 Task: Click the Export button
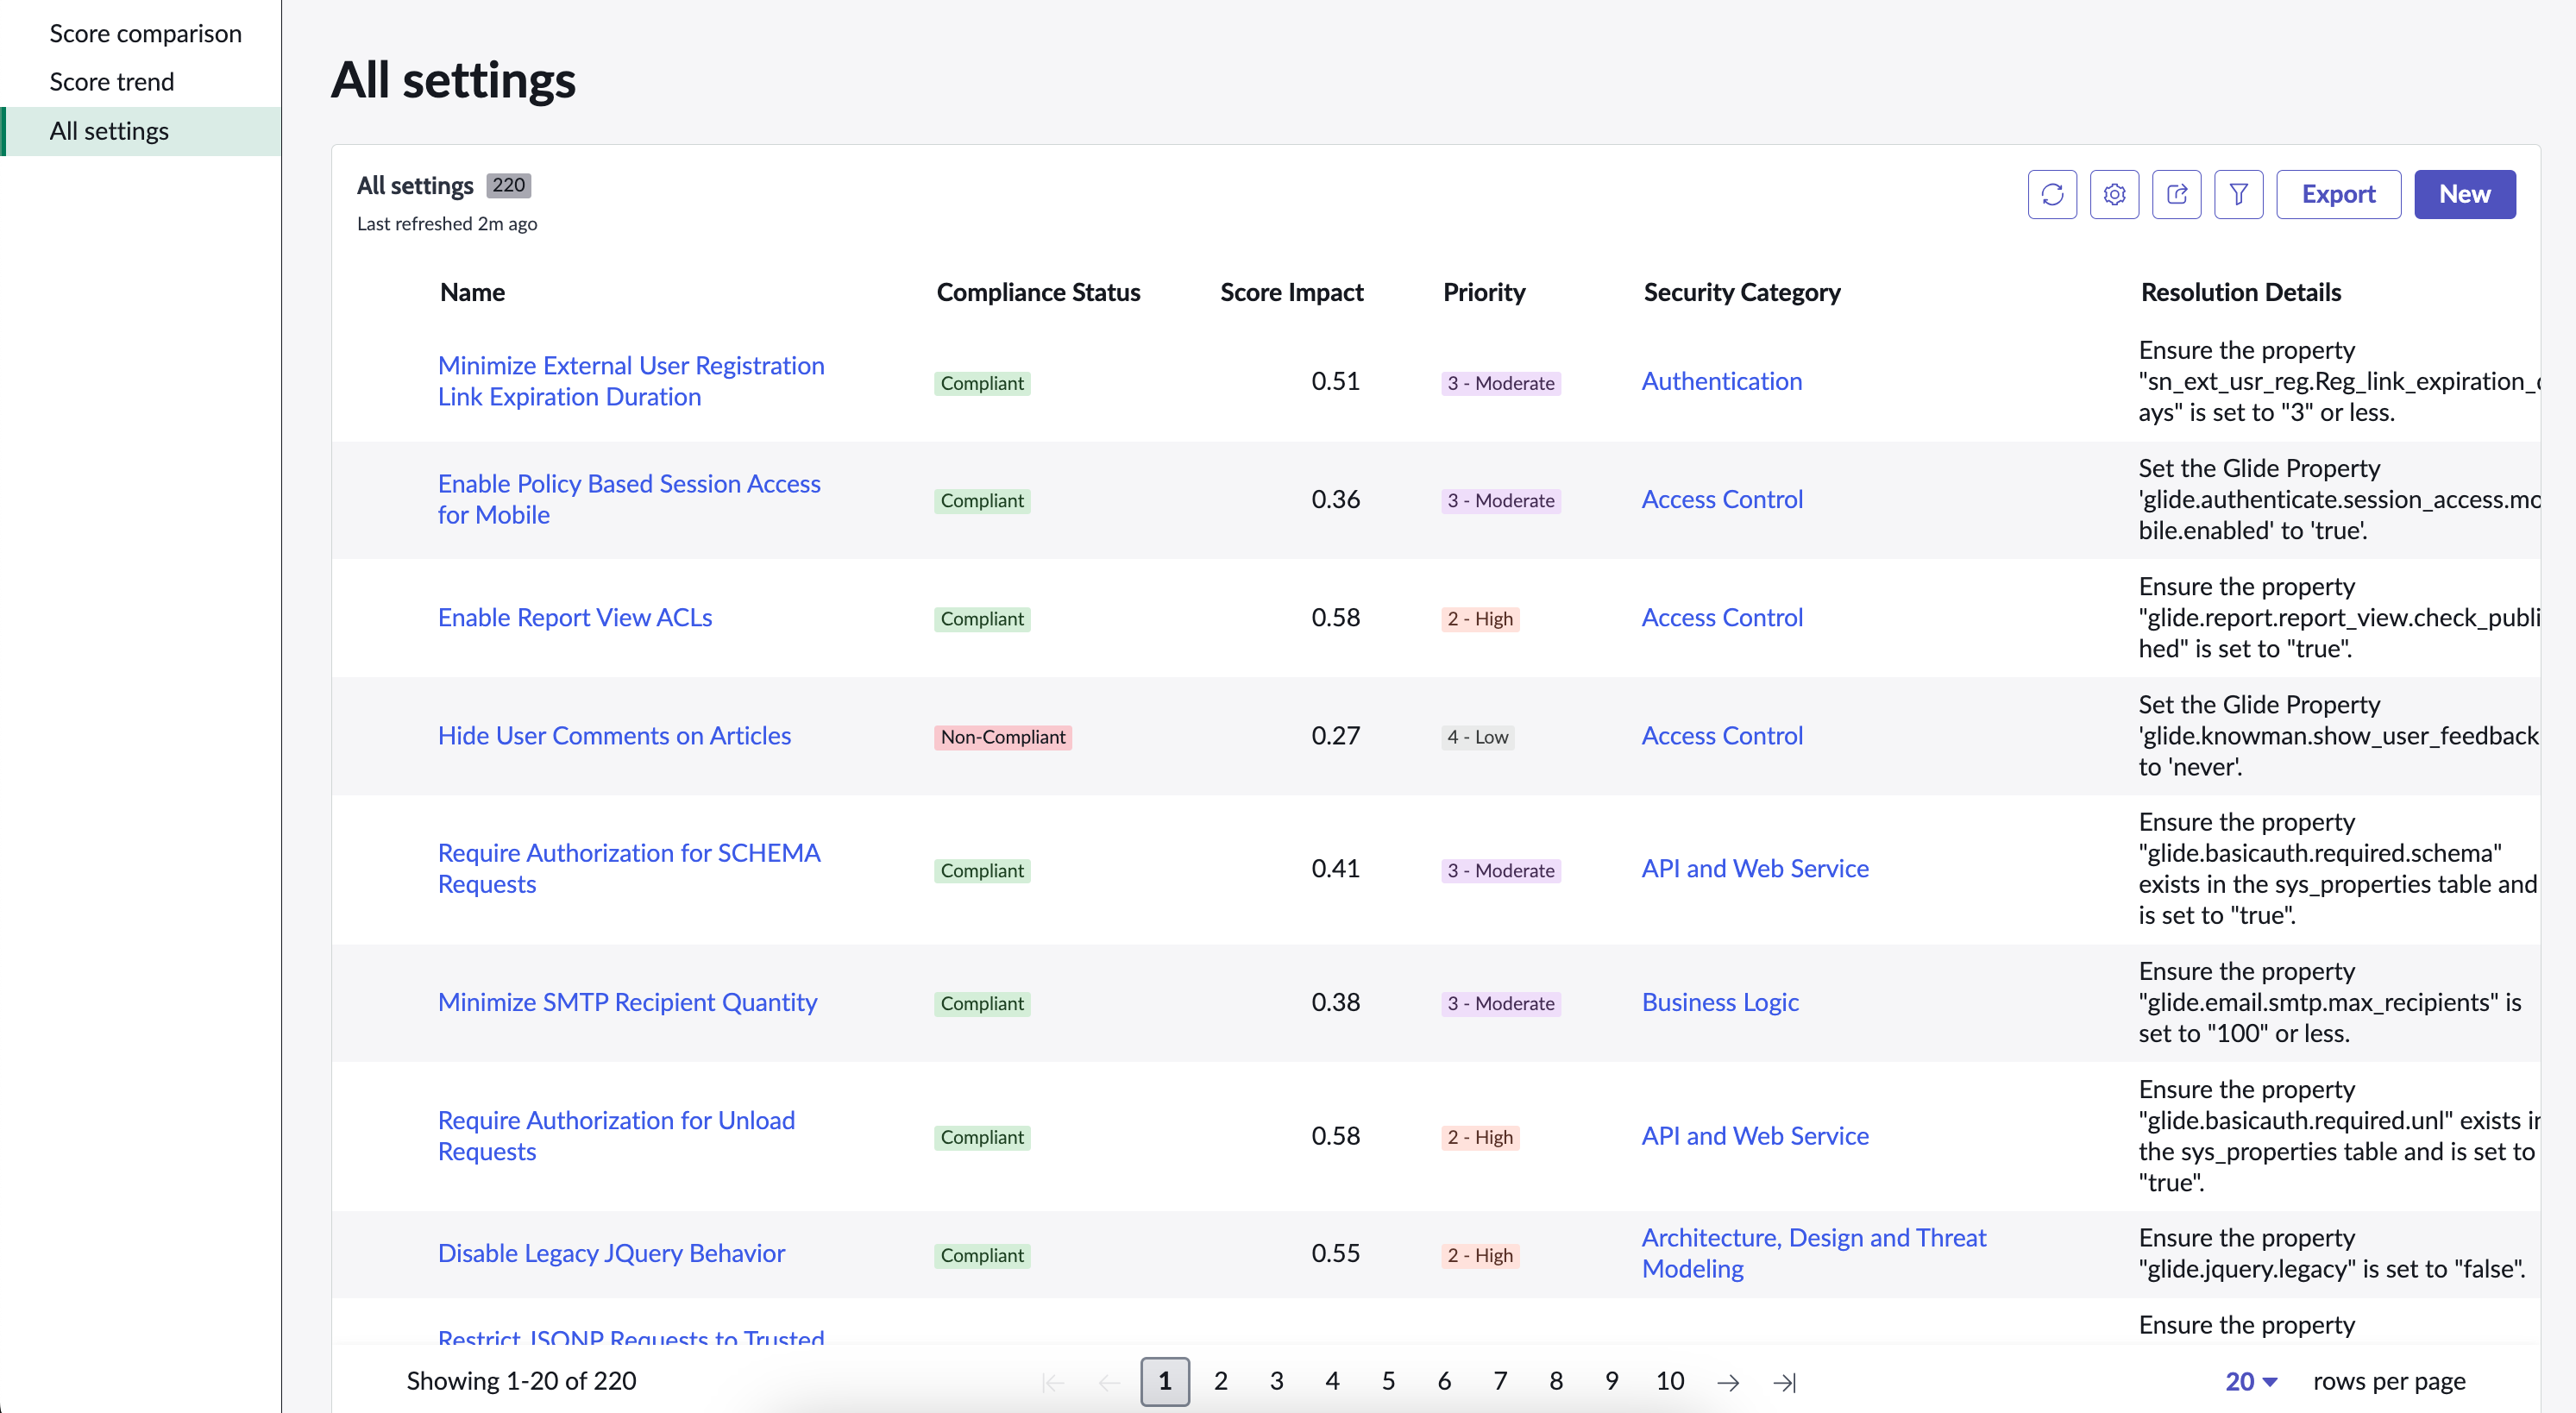2338,194
